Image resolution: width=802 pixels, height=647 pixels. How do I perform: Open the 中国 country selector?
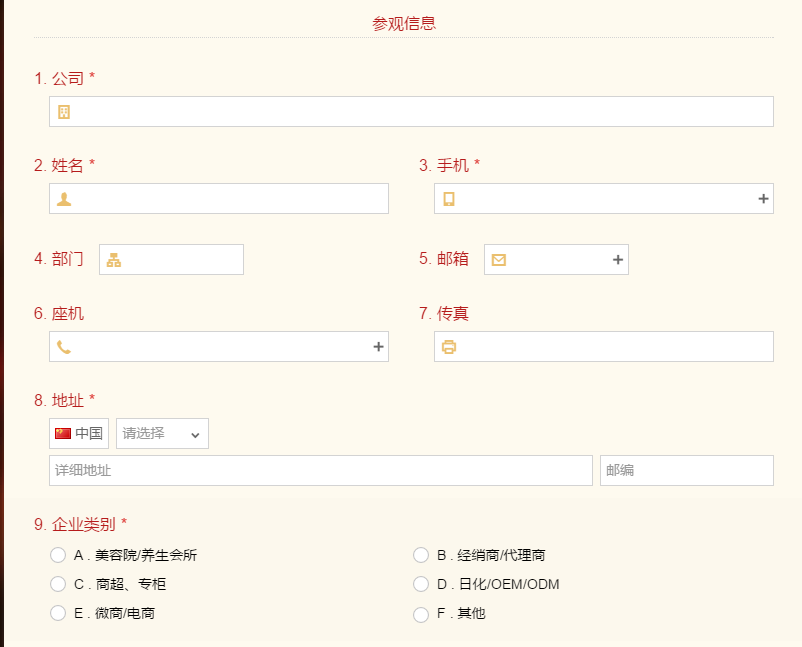click(79, 434)
